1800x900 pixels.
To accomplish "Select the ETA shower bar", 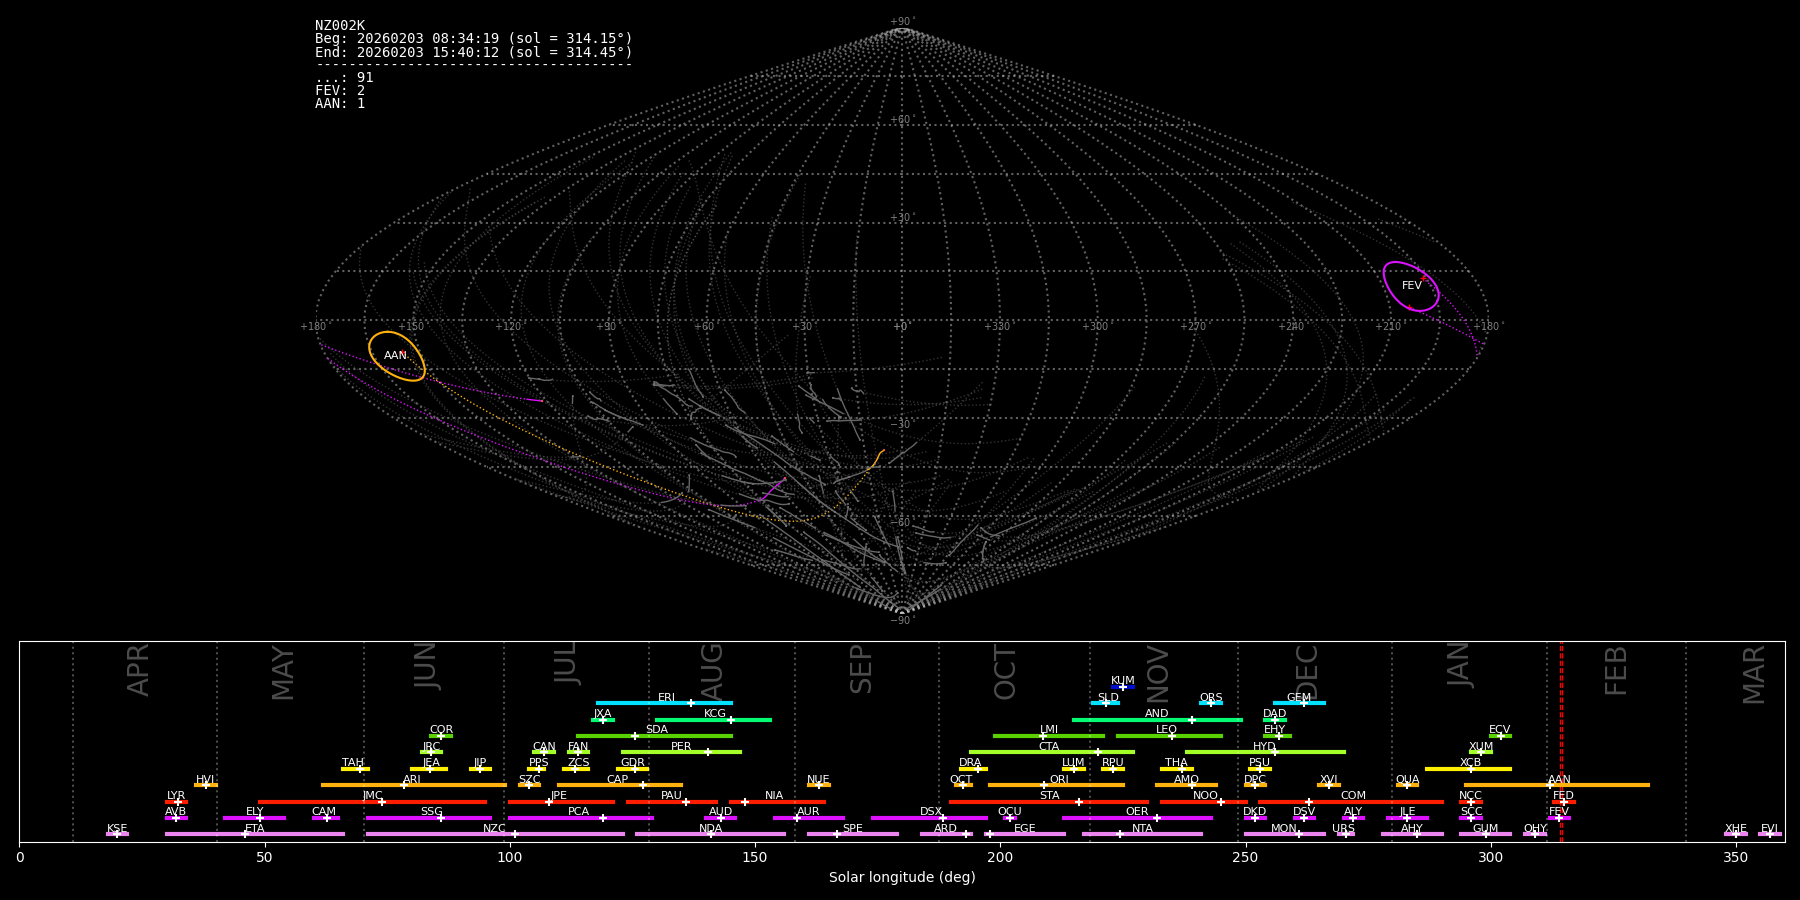I will click(x=255, y=834).
